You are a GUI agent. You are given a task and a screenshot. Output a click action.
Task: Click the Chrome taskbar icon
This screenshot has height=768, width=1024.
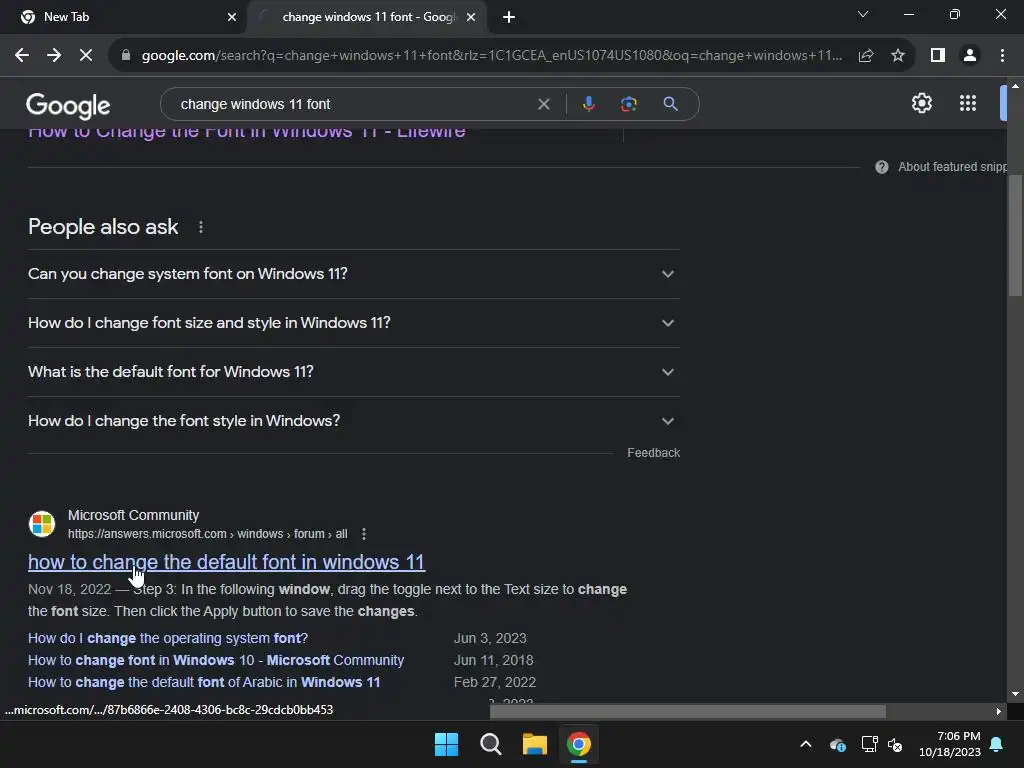579,744
